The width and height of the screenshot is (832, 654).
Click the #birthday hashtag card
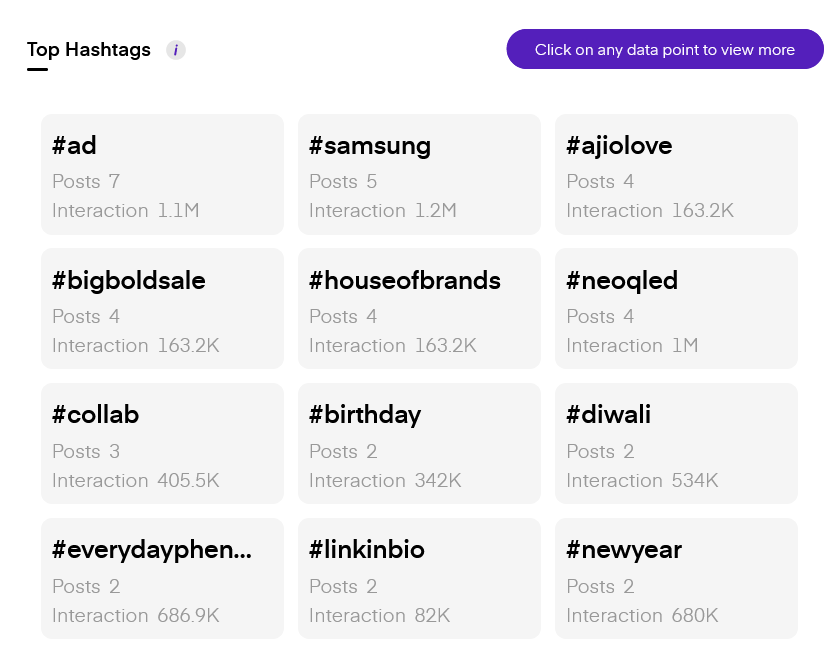pyautogui.click(x=419, y=444)
